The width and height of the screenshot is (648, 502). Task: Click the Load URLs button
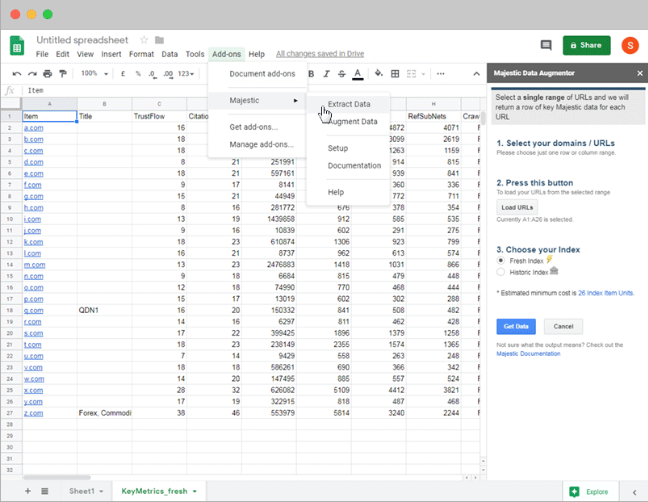(517, 207)
